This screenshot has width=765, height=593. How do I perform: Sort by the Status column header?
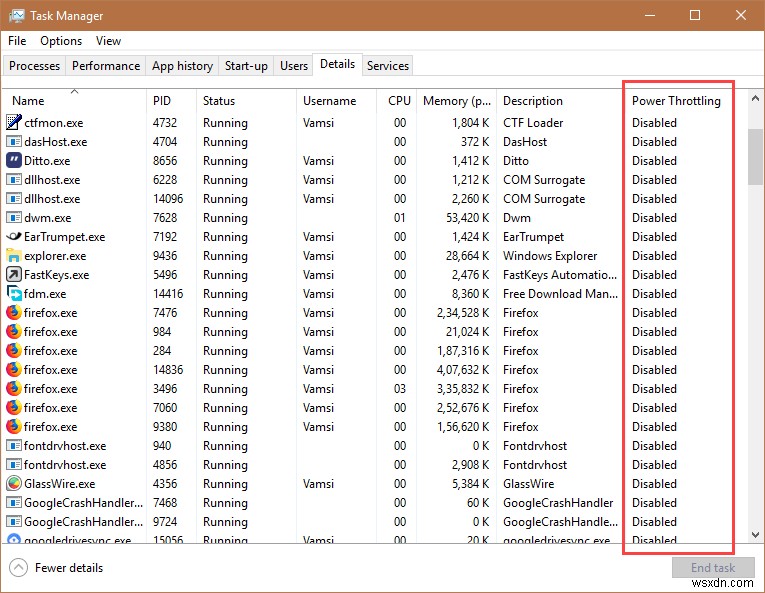pos(246,101)
